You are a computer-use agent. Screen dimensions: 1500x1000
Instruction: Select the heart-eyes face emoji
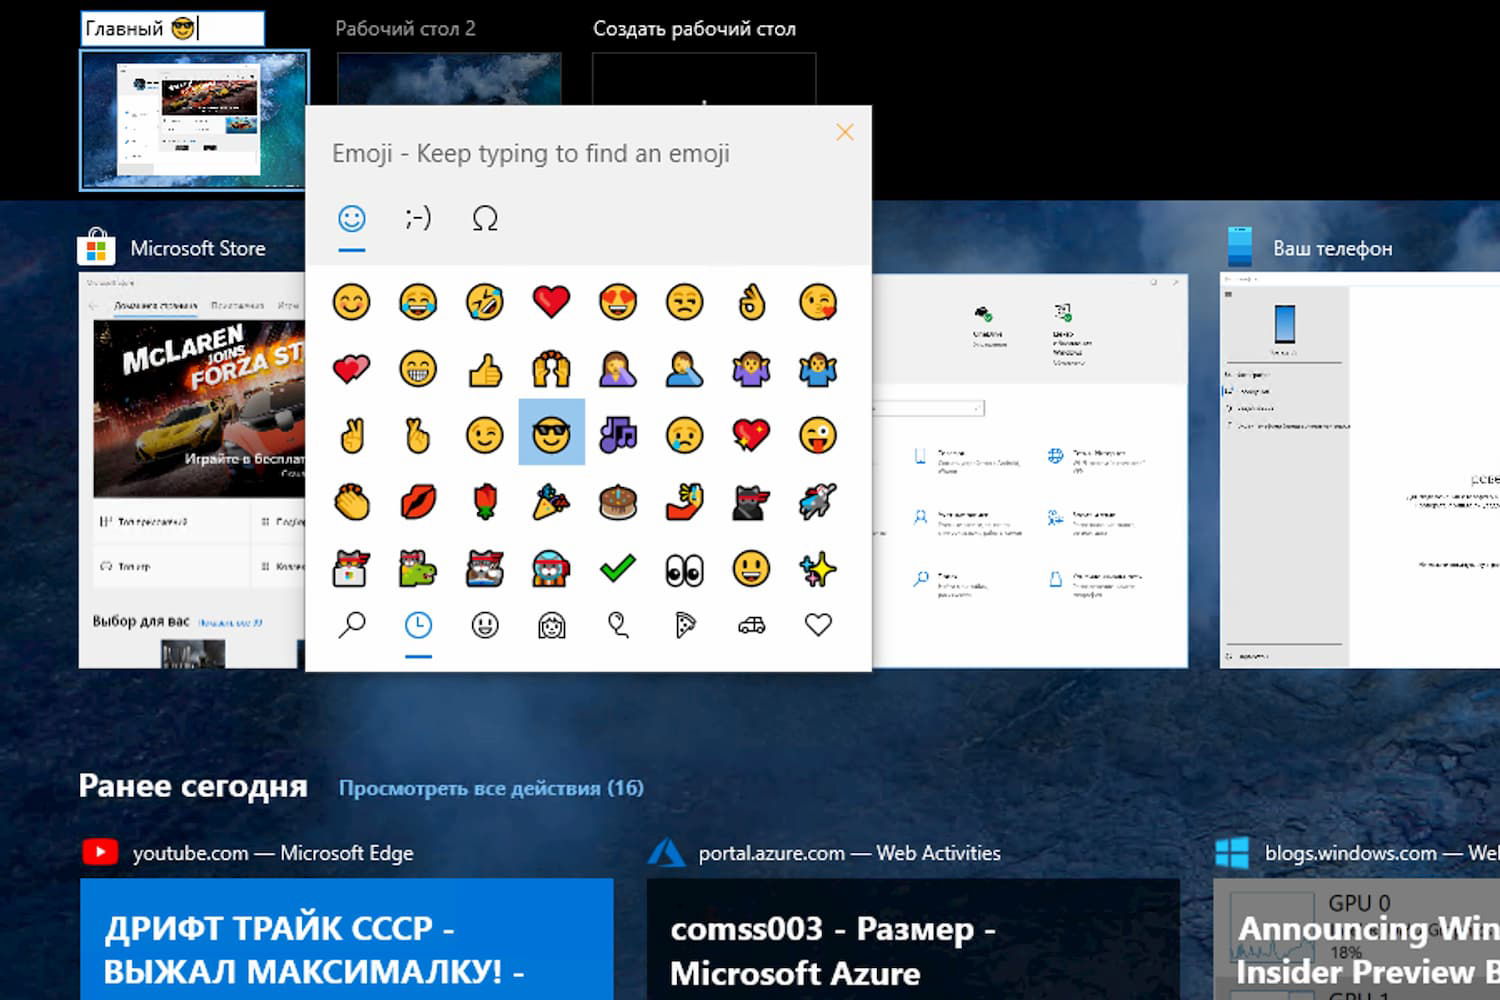coord(618,302)
